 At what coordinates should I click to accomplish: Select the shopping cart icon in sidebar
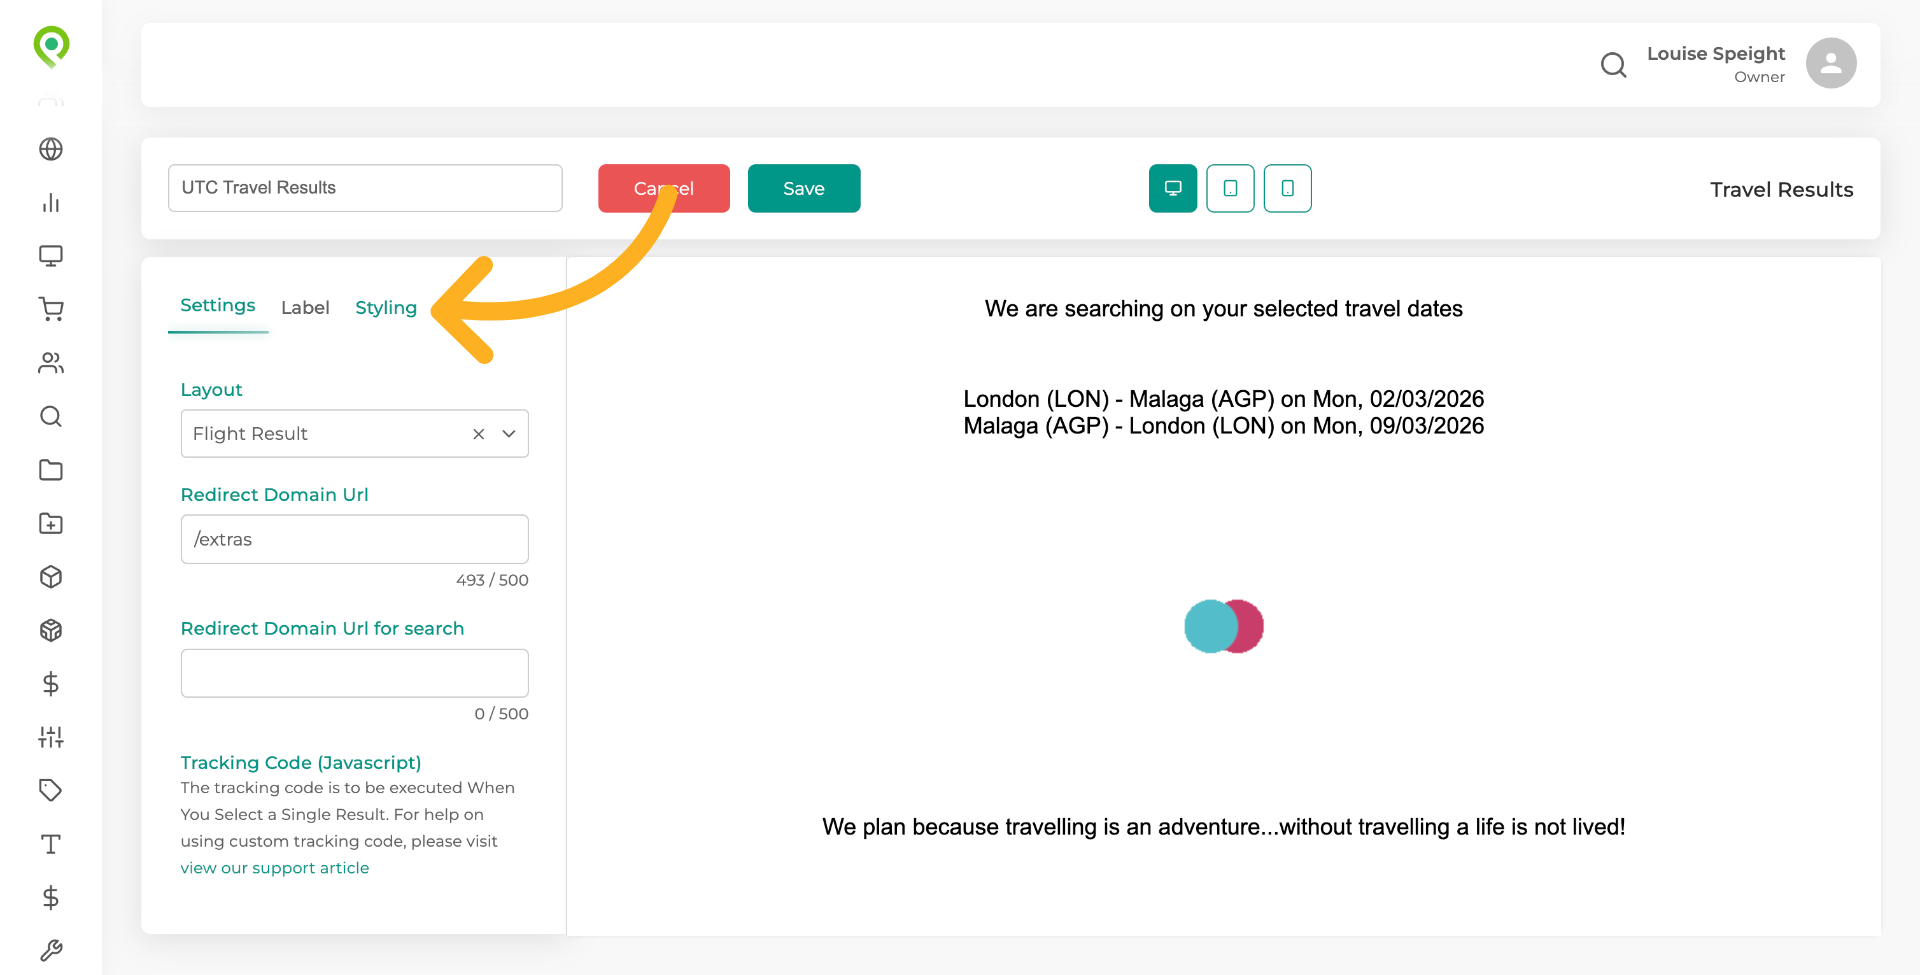[x=51, y=309]
